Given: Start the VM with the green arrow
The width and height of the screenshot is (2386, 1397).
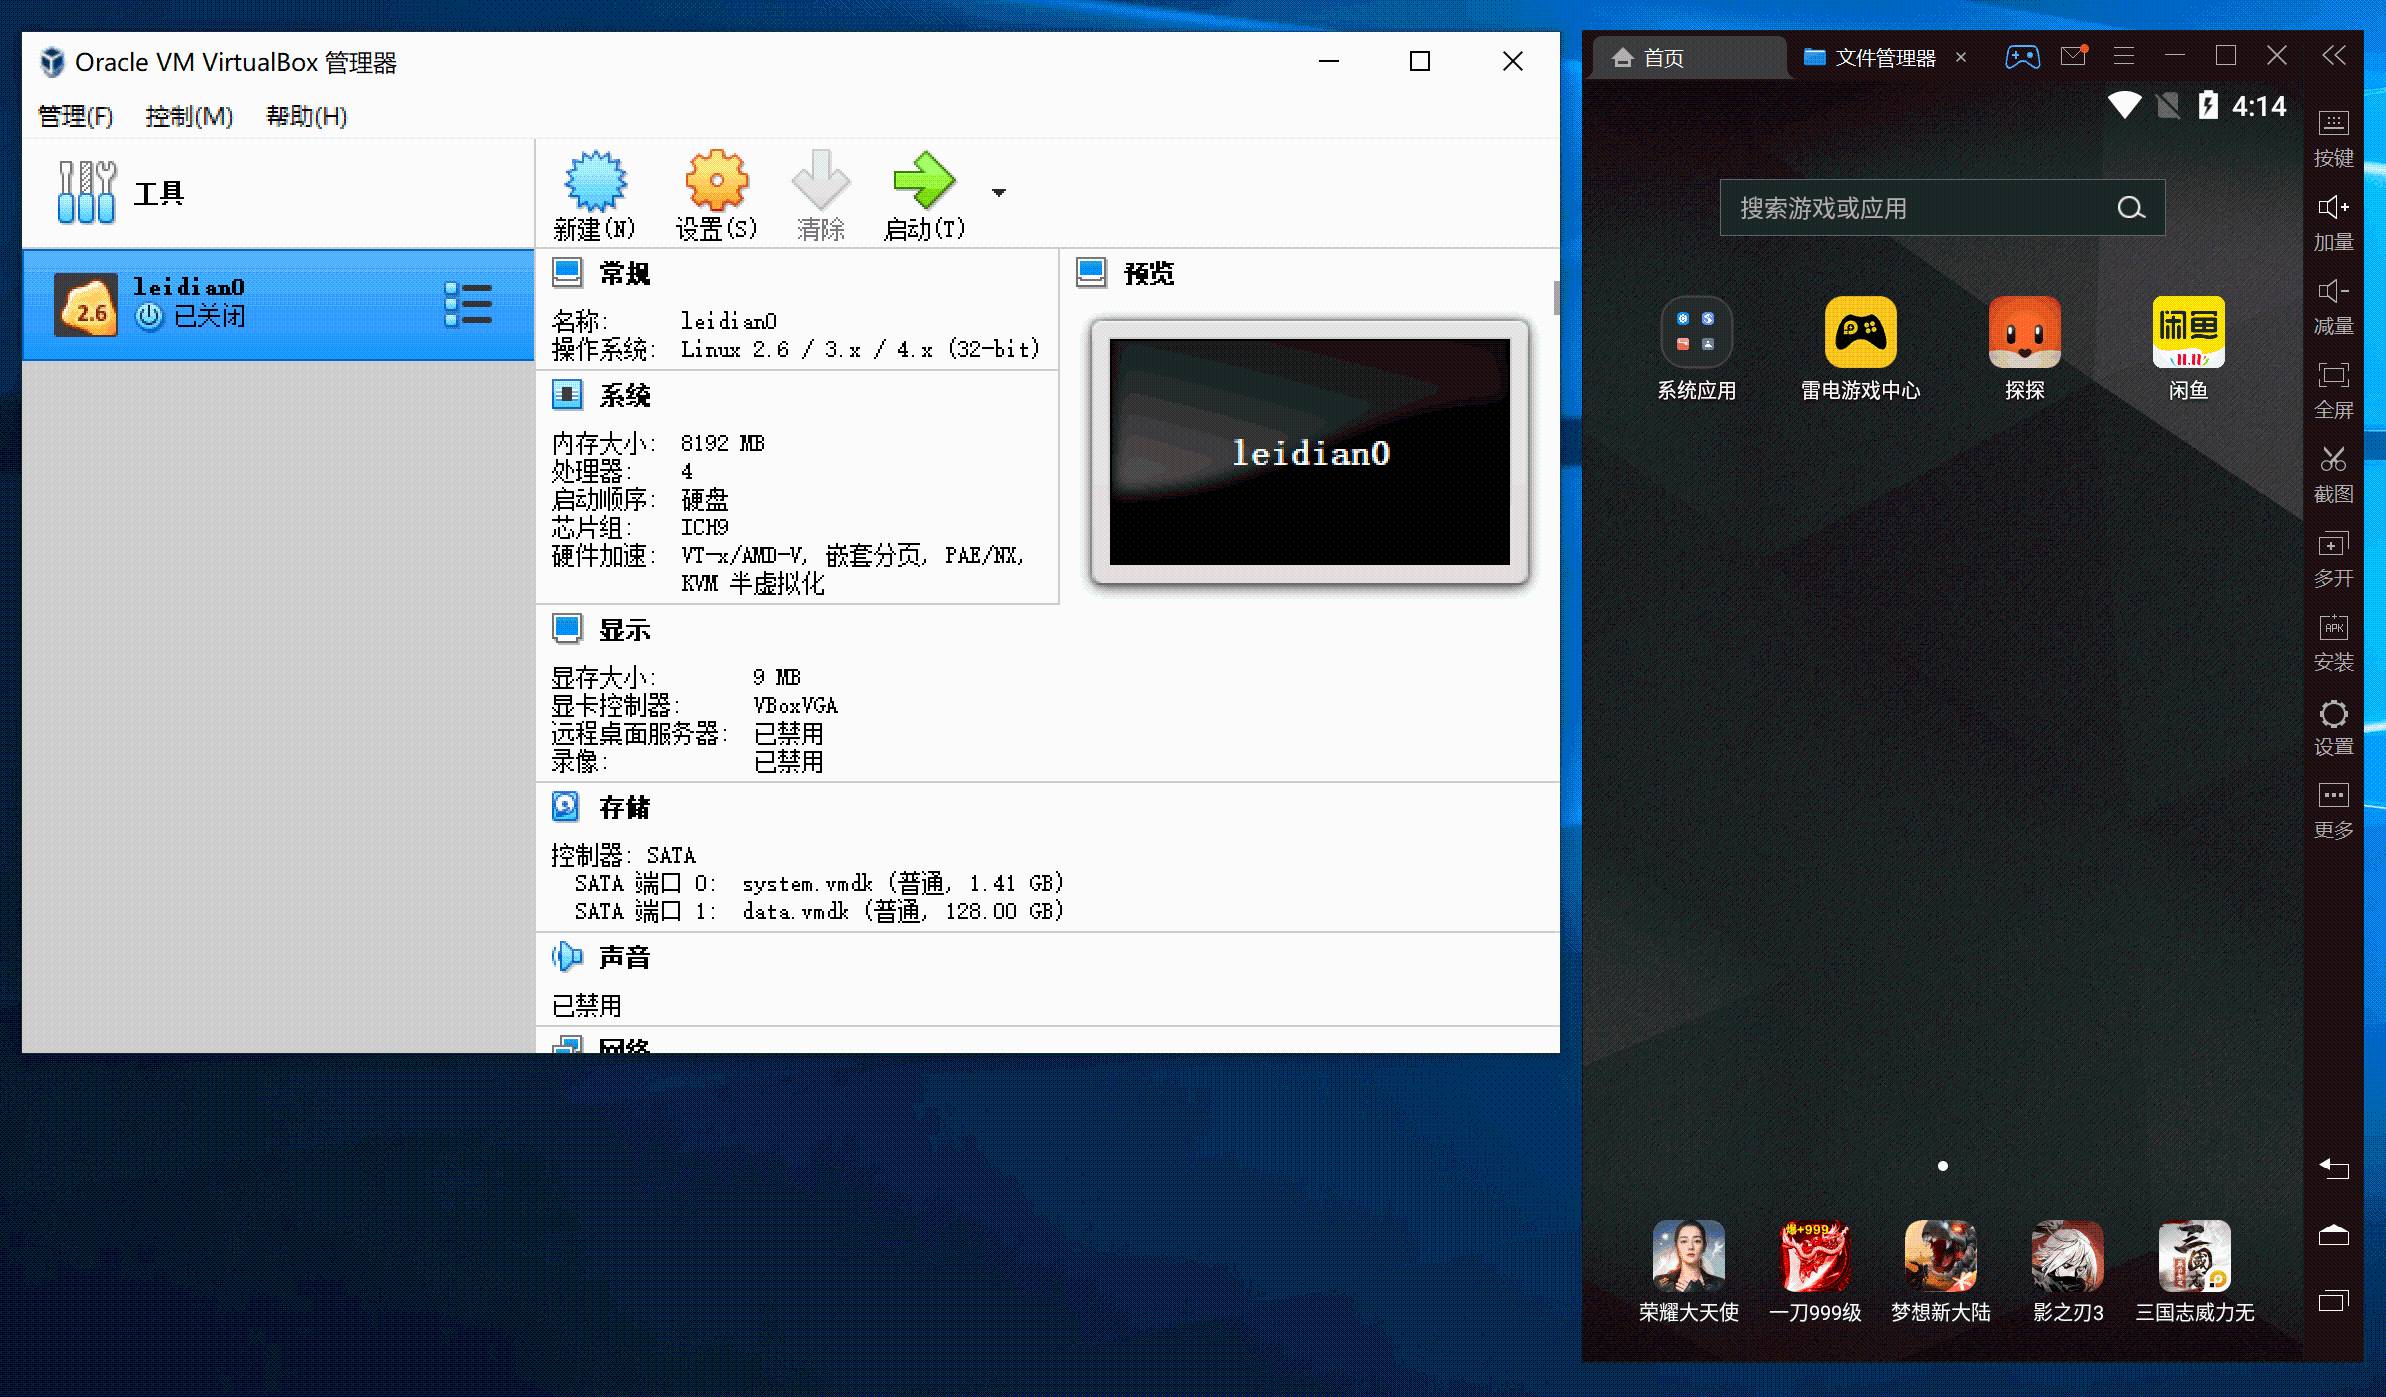Looking at the screenshot, I should (x=924, y=182).
